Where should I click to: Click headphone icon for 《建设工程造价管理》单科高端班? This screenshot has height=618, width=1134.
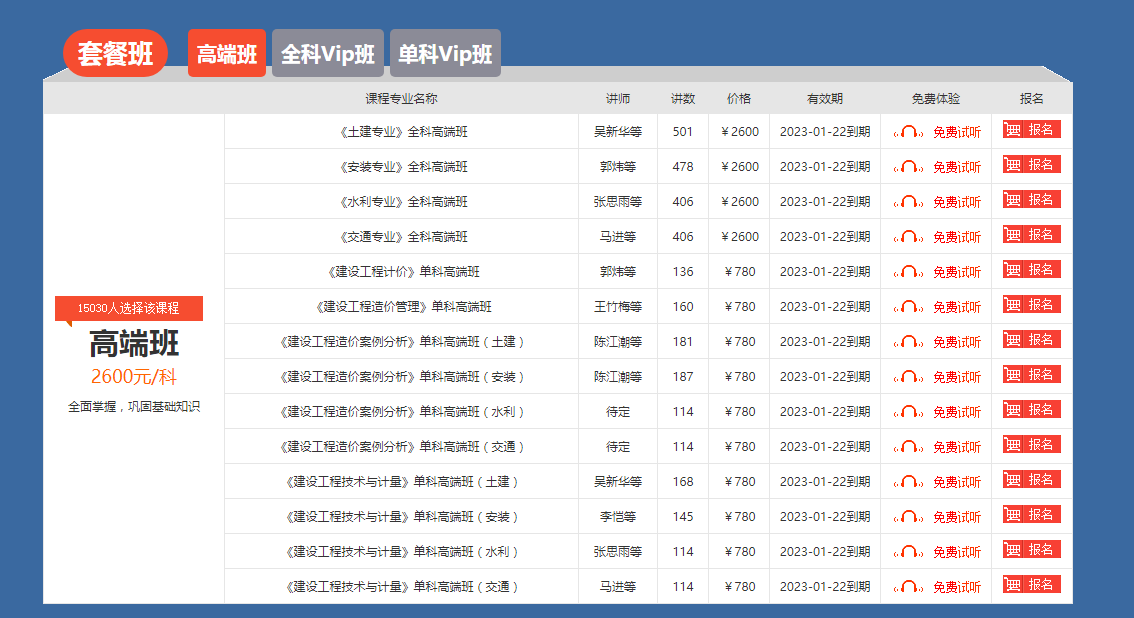908,307
